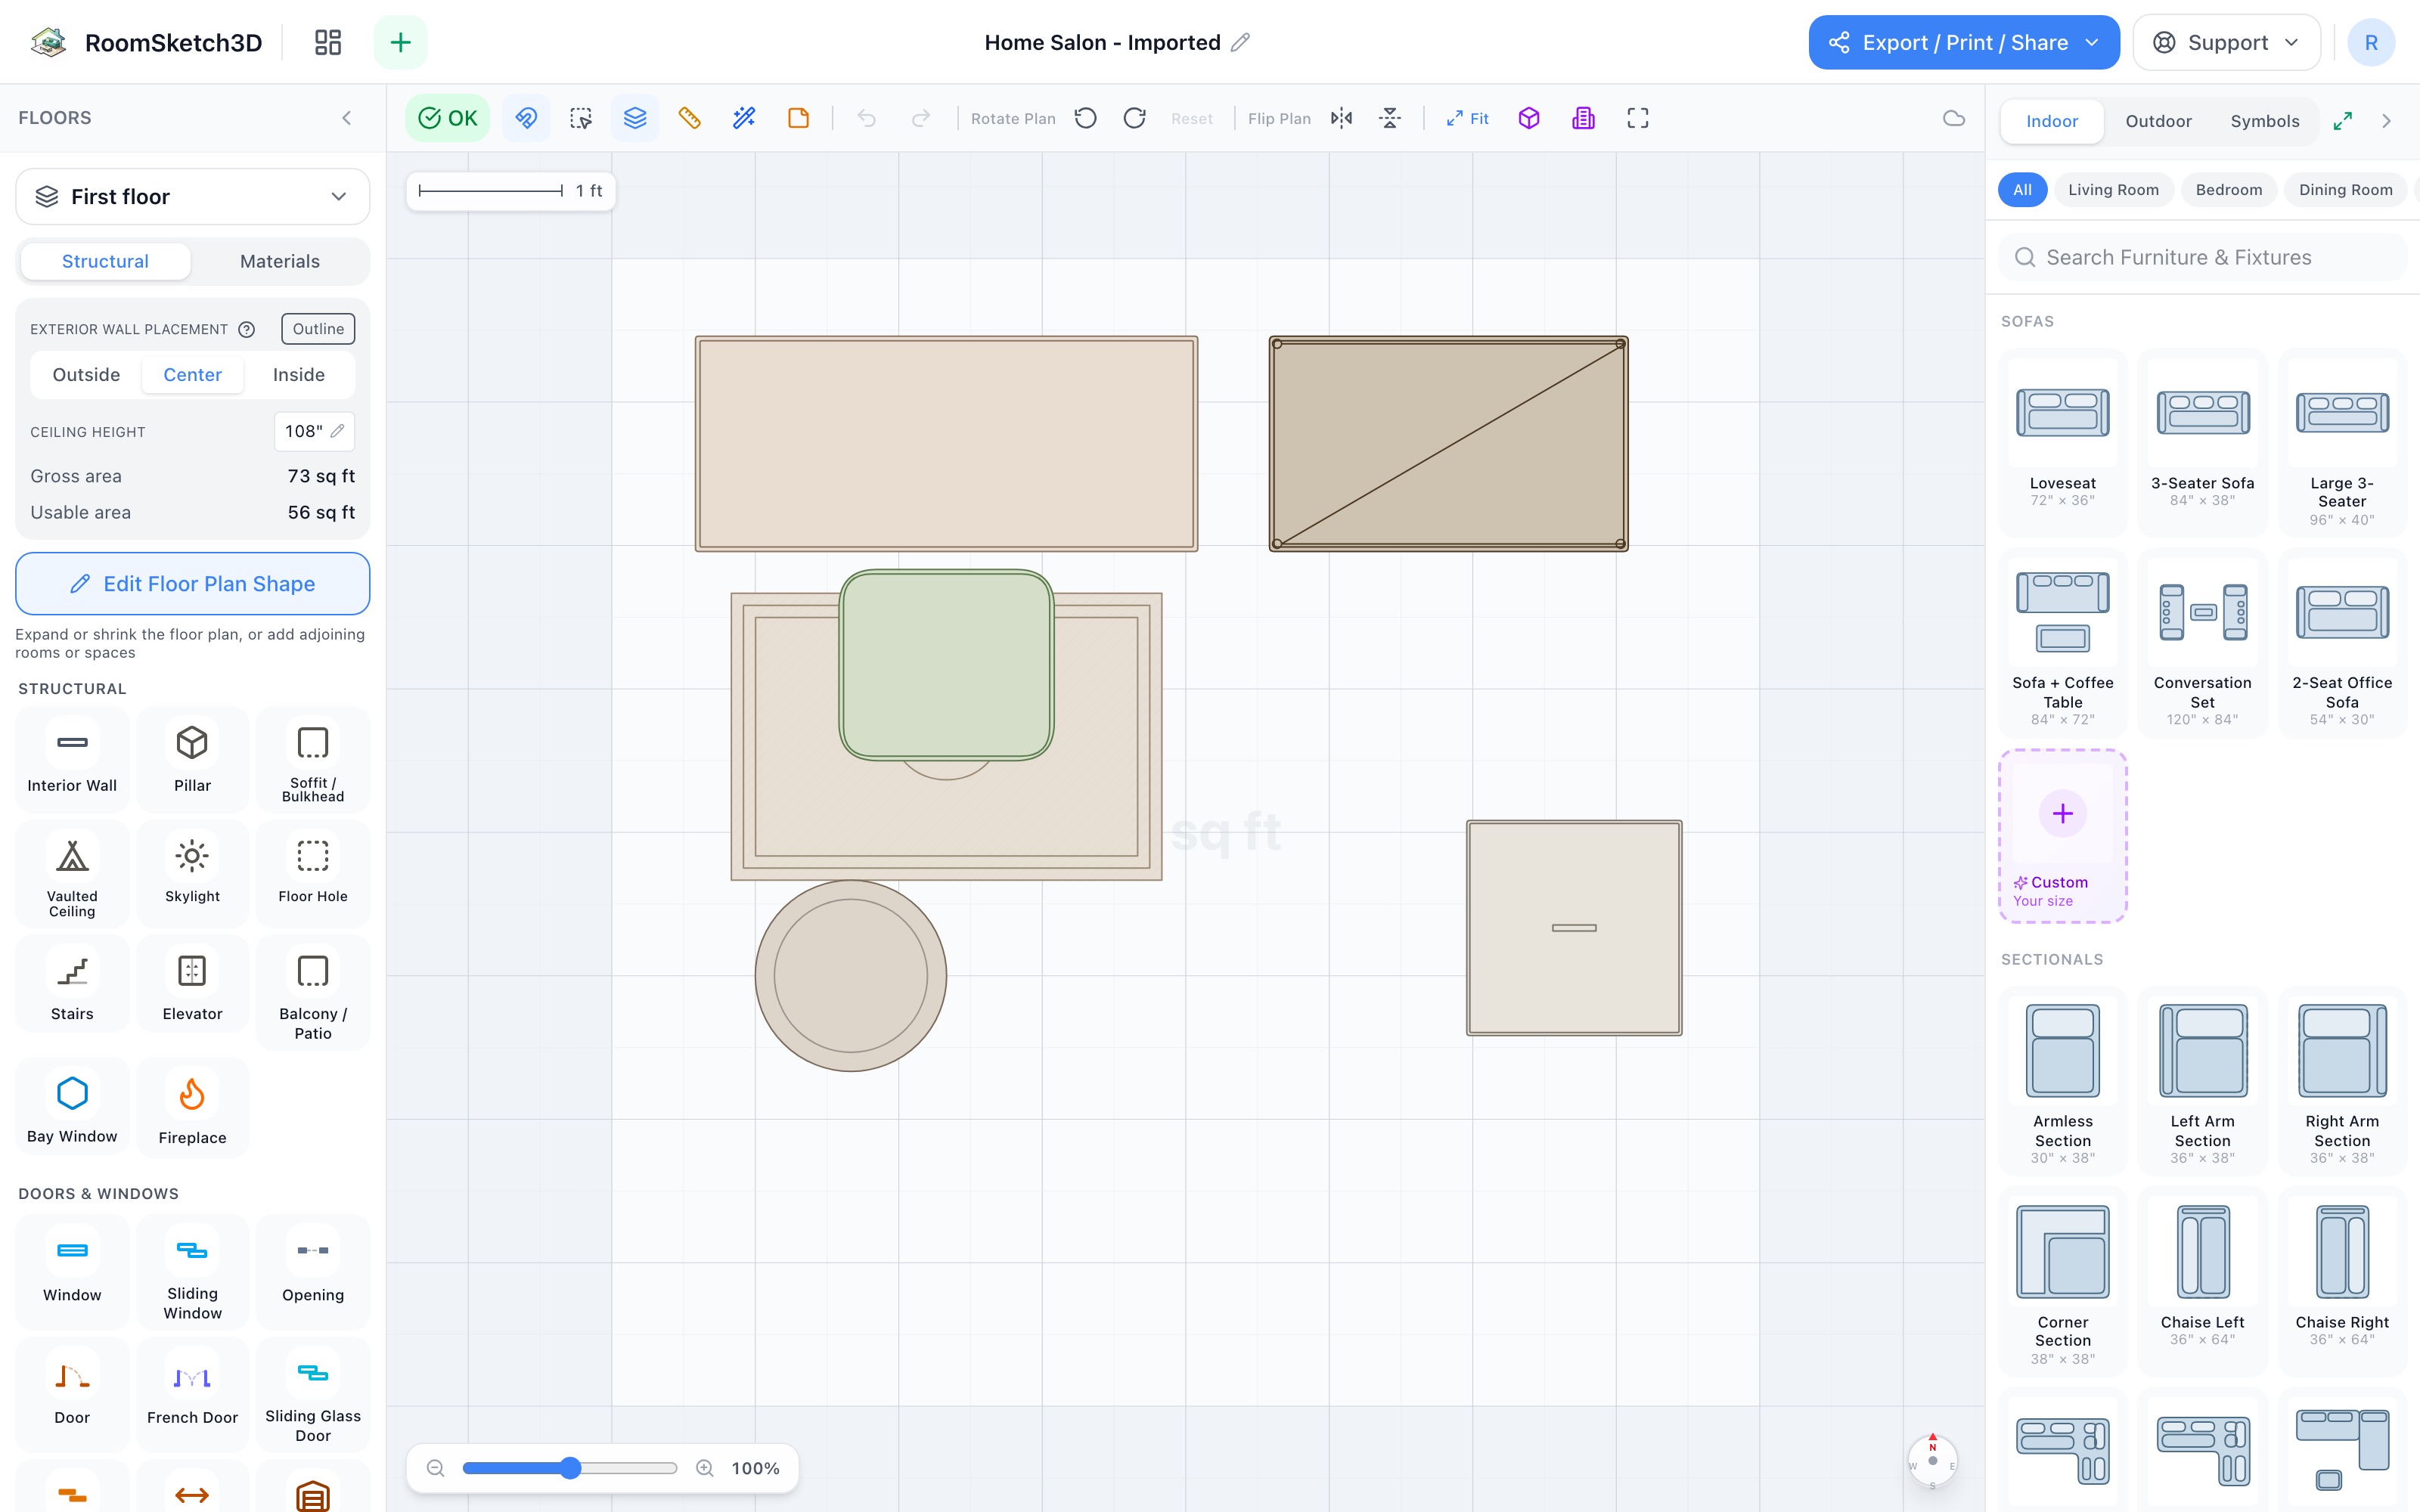The image size is (2420, 1512).
Task: Click the Search Furniture & Fixtures field
Action: tap(2202, 257)
